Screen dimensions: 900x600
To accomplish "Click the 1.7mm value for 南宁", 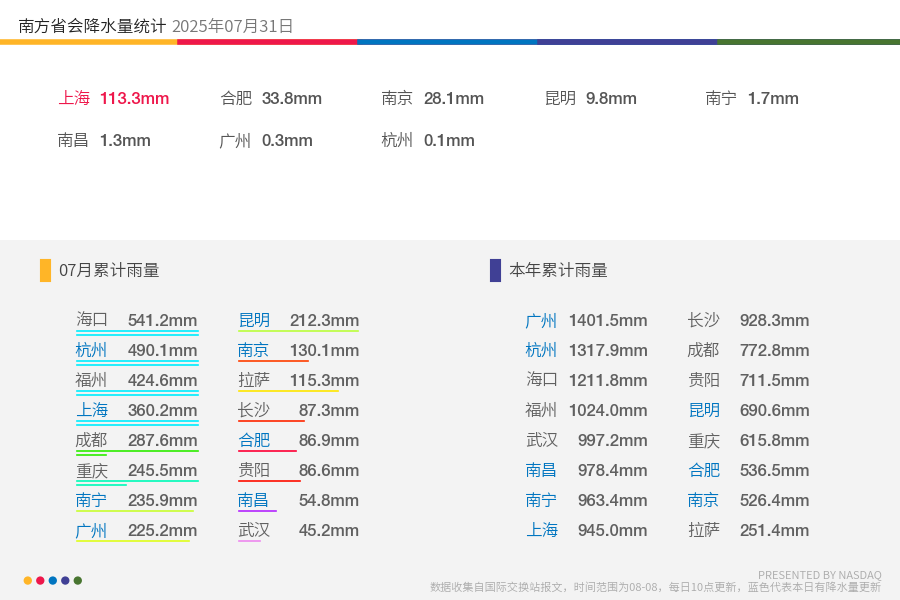I will pyautogui.click(x=773, y=98).
